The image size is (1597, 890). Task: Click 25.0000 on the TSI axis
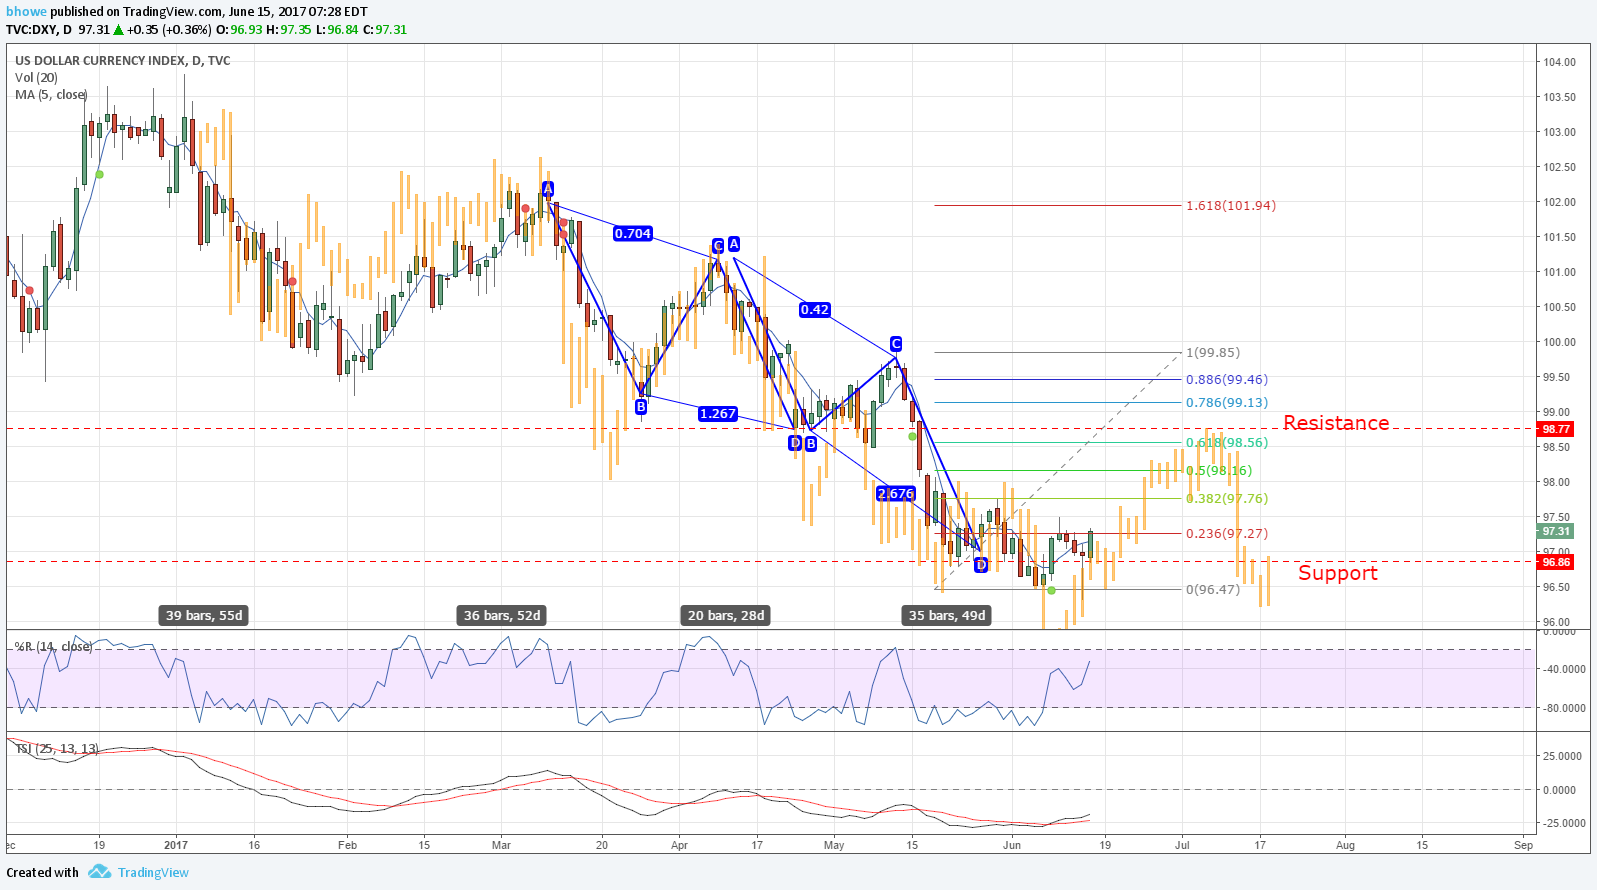1565,756
